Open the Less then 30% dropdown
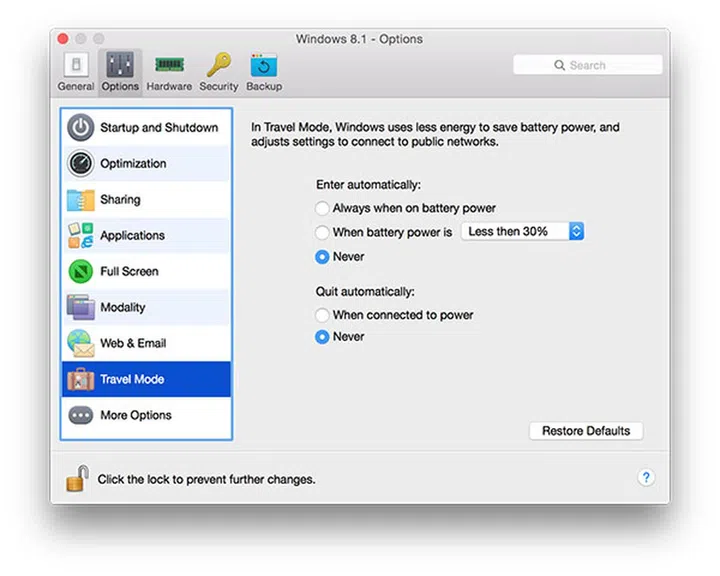Image resolution: width=720 pixels, height=576 pixels. [x=521, y=232]
